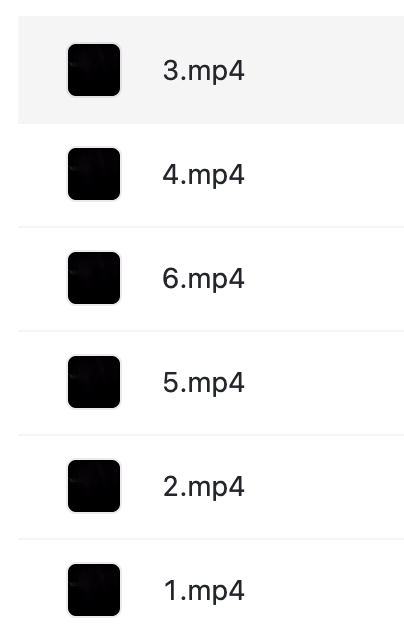Click blank area of 6.mp4 row

click(324, 279)
